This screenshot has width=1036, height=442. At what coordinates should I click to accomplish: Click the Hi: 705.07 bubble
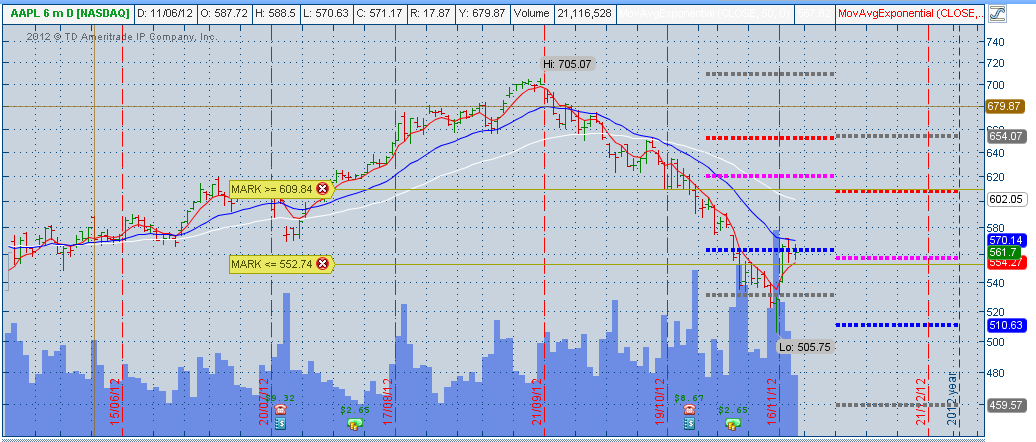tap(568, 64)
